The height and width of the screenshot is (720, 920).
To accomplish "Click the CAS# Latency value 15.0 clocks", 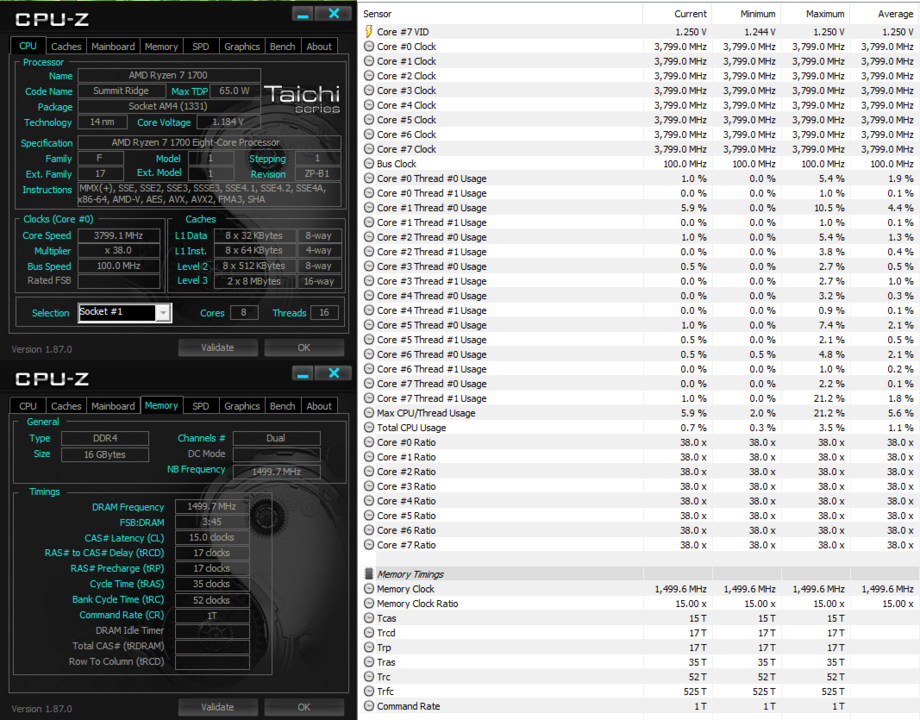I will point(212,538).
